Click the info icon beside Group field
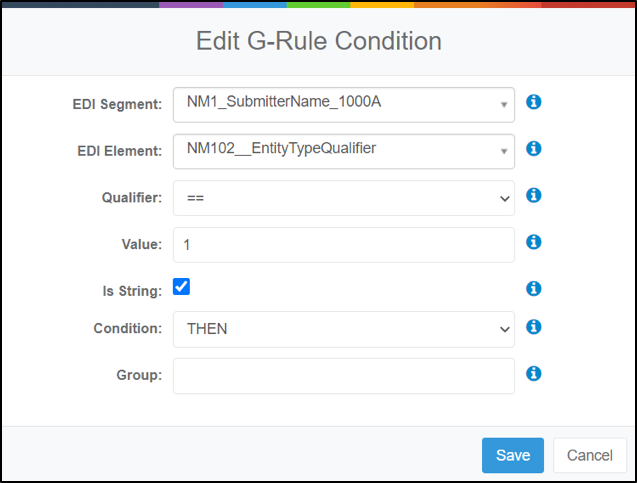This screenshot has width=637, height=483. 533,373
